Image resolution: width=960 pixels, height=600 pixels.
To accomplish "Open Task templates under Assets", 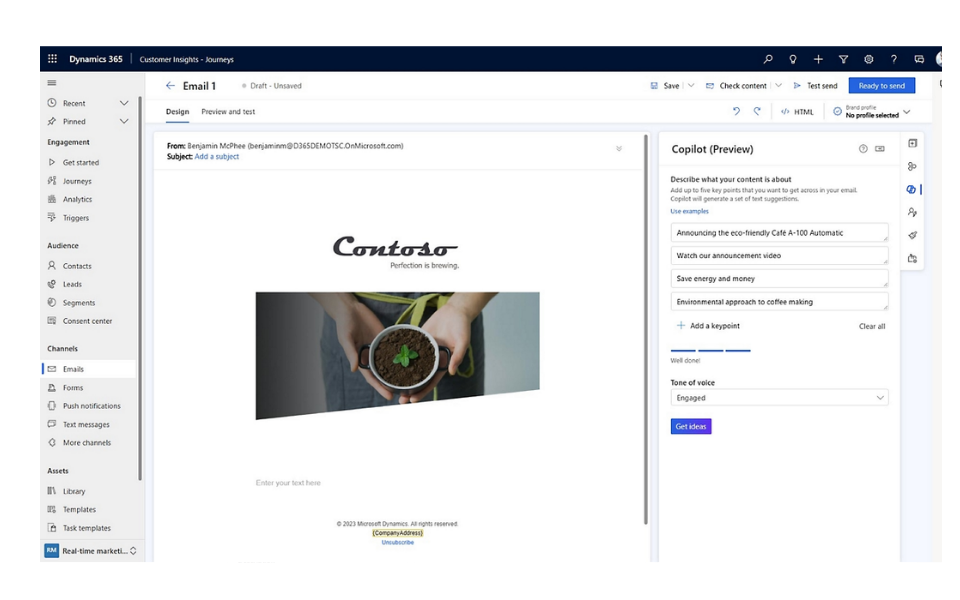I will (89, 528).
